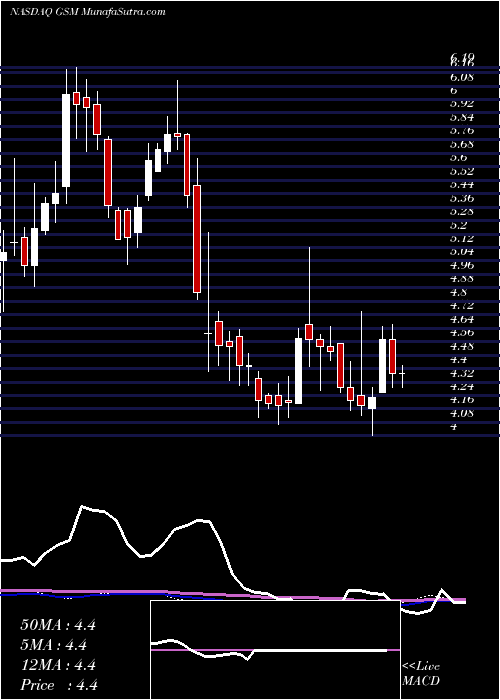This screenshot has width=500, height=700.
Task: Select the 4.24 price axis label
Action: [462, 386]
